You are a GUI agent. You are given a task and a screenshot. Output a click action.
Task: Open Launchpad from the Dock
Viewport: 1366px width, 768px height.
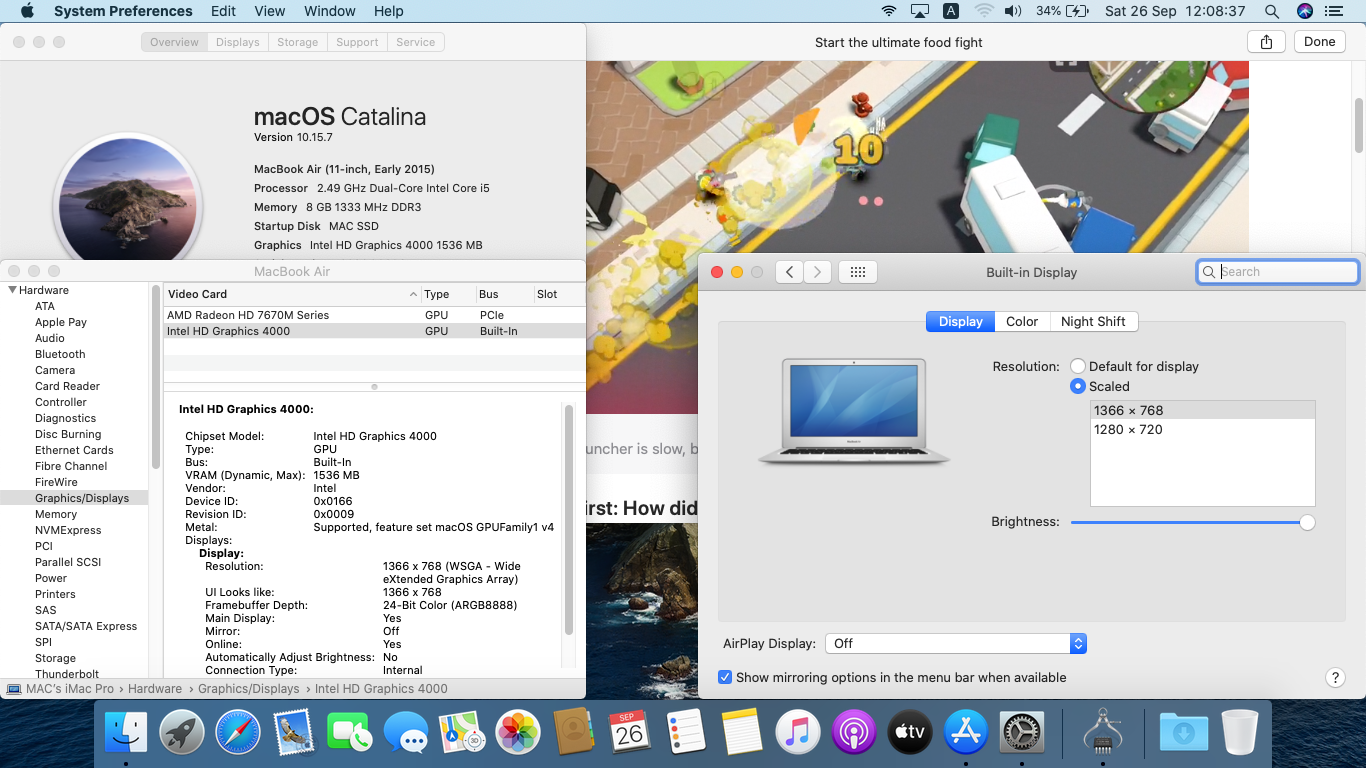[182, 733]
